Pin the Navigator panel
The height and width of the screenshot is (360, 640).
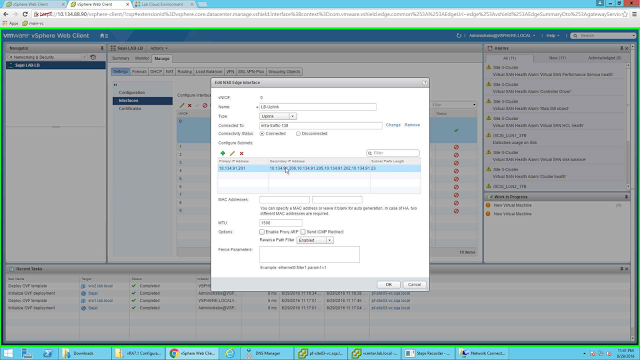point(102,48)
